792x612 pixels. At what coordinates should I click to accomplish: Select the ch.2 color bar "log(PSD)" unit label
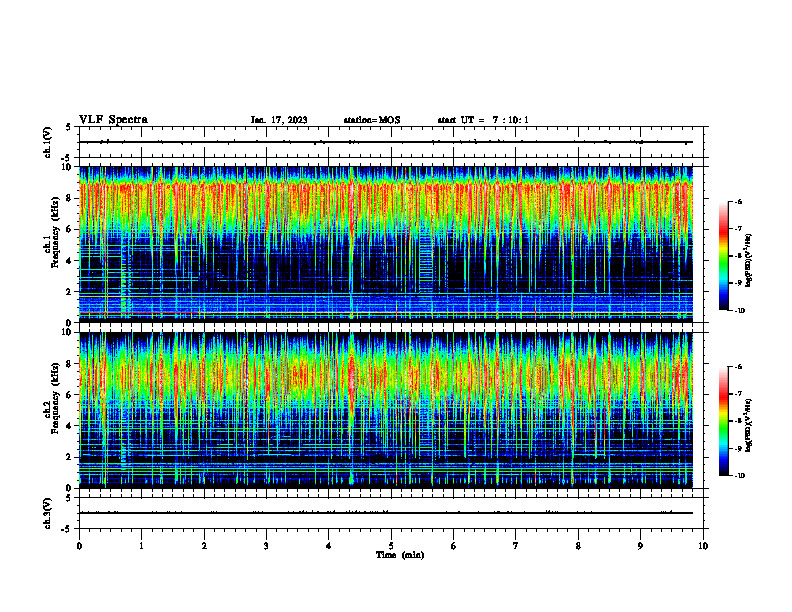[749, 426]
